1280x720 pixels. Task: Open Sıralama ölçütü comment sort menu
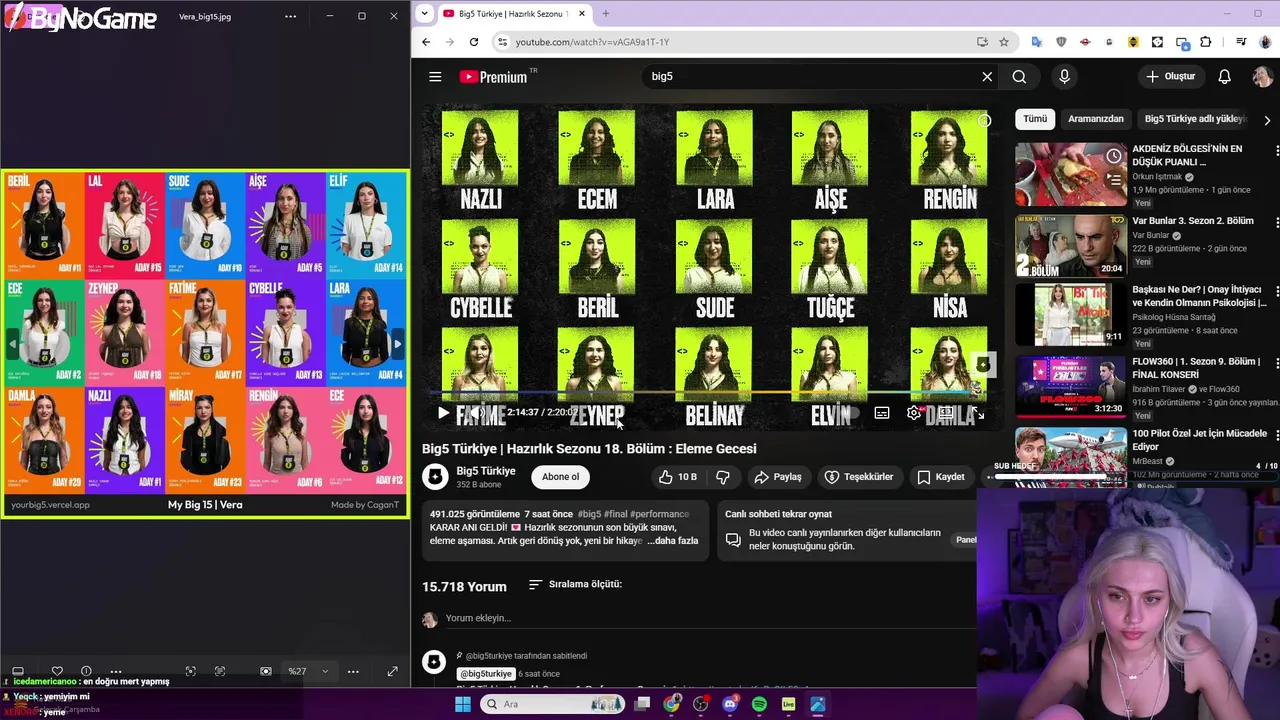[575, 584]
